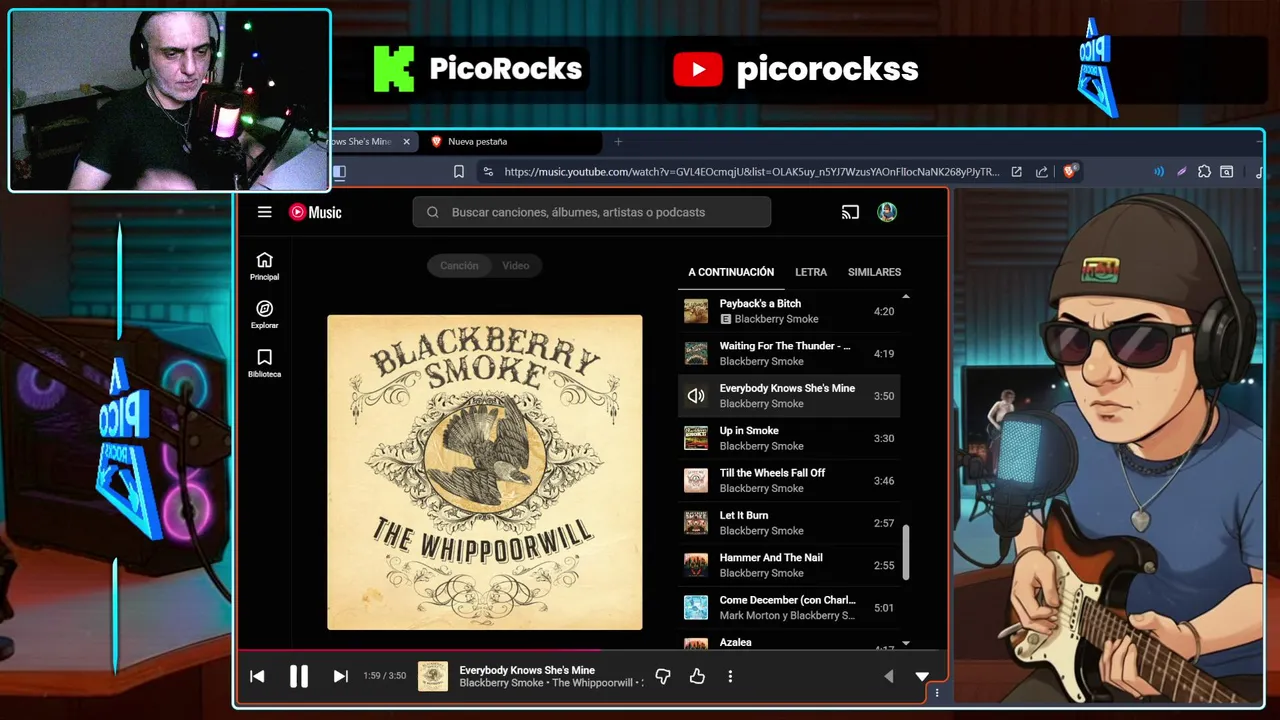Screen dimensions: 1280x720
Task: Play Payback's a Bitch from queue
Action: tap(789, 311)
